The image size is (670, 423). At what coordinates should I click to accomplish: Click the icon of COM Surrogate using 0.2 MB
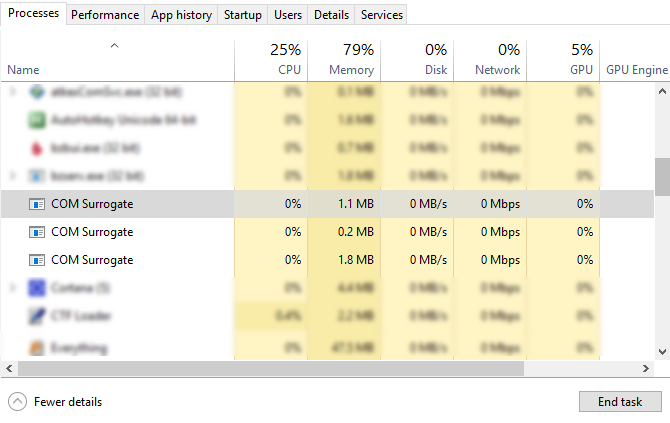pyautogui.click(x=37, y=232)
